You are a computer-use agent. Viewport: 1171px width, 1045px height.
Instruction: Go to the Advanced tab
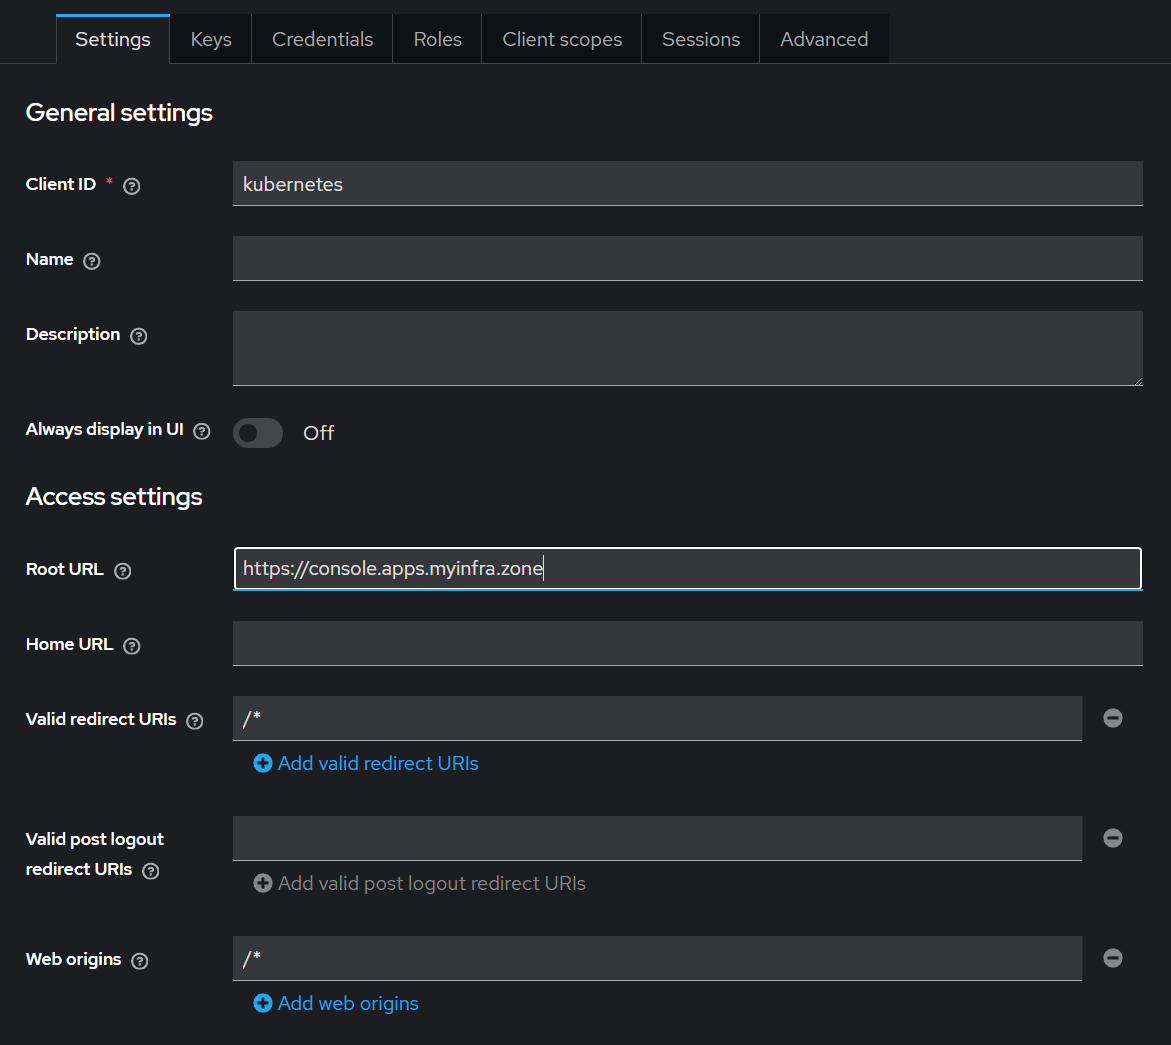click(x=824, y=40)
